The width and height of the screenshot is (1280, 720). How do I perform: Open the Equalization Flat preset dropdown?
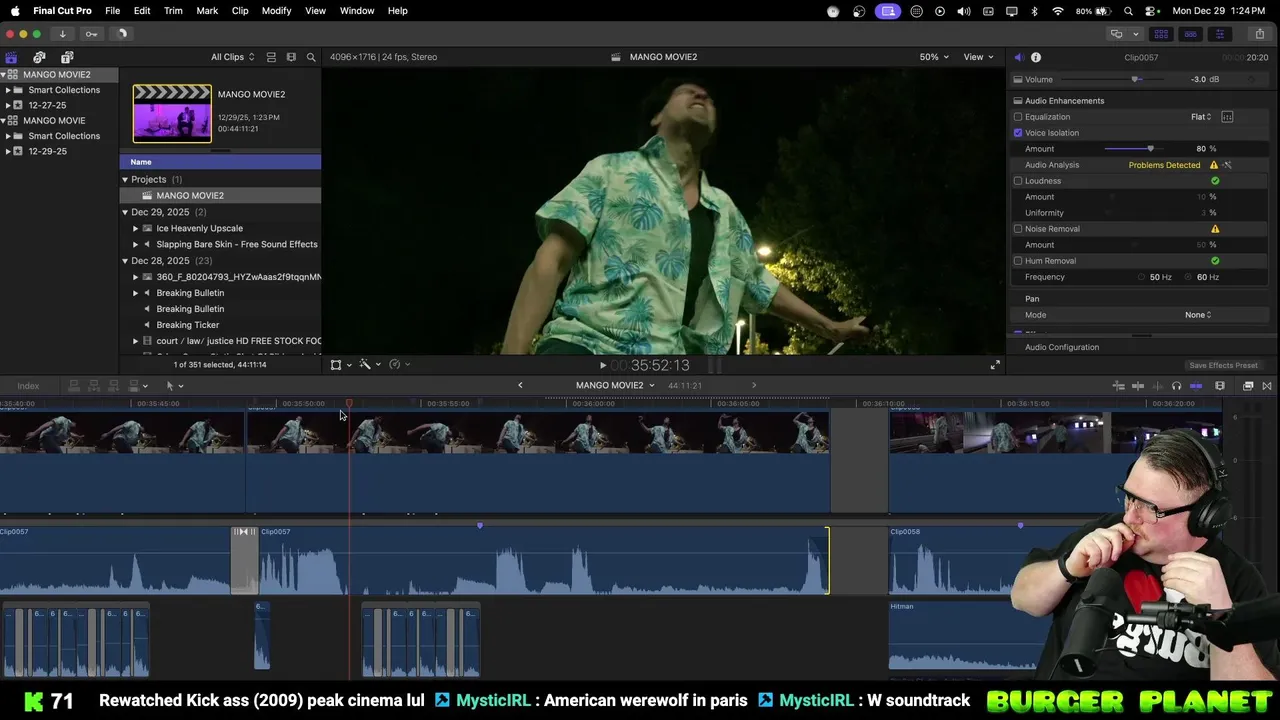pyautogui.click(x=1201, y=117)
